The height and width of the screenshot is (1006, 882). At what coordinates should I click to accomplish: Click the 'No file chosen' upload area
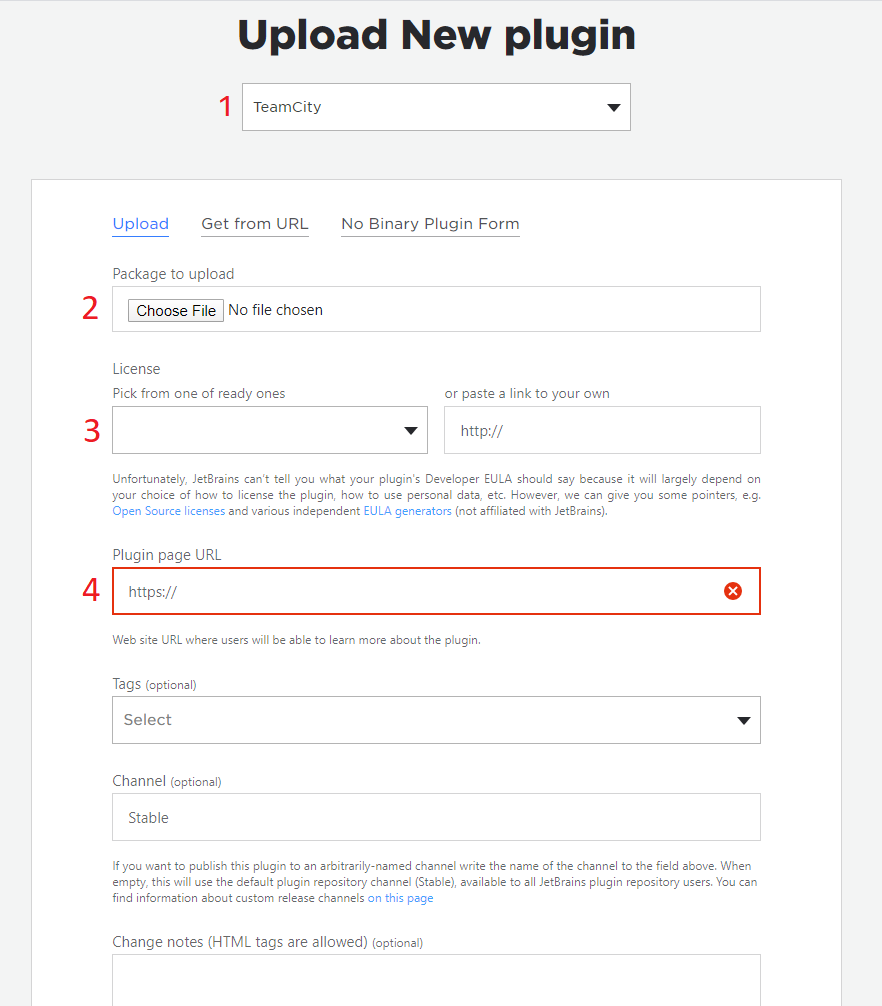click(x=276, y=310)
